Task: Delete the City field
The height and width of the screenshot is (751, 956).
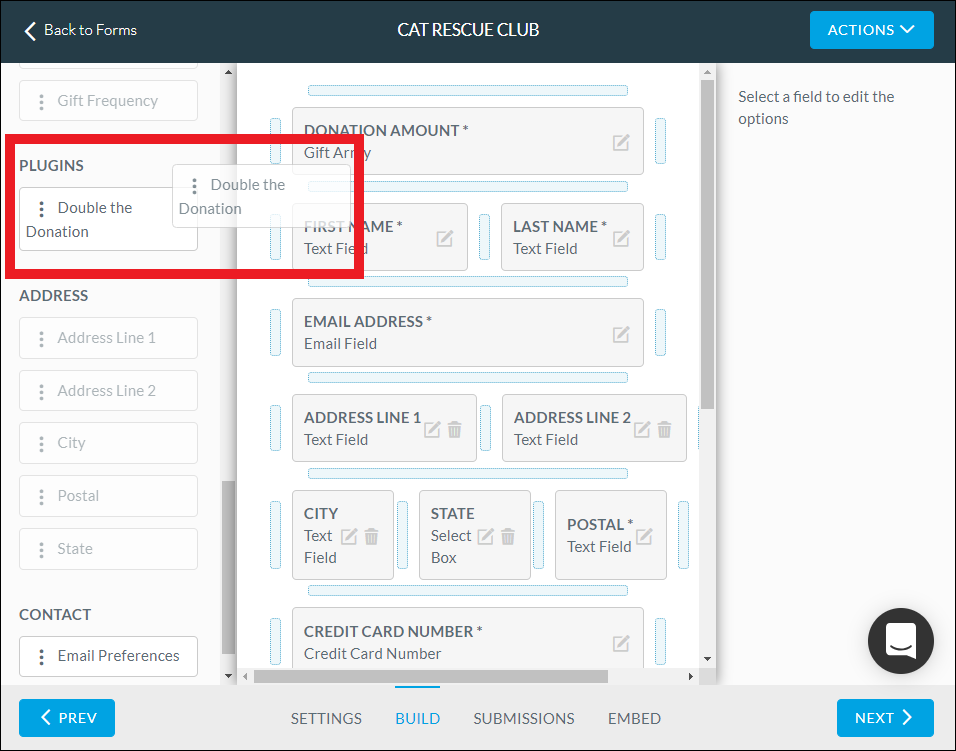Action: click(371, 536)
